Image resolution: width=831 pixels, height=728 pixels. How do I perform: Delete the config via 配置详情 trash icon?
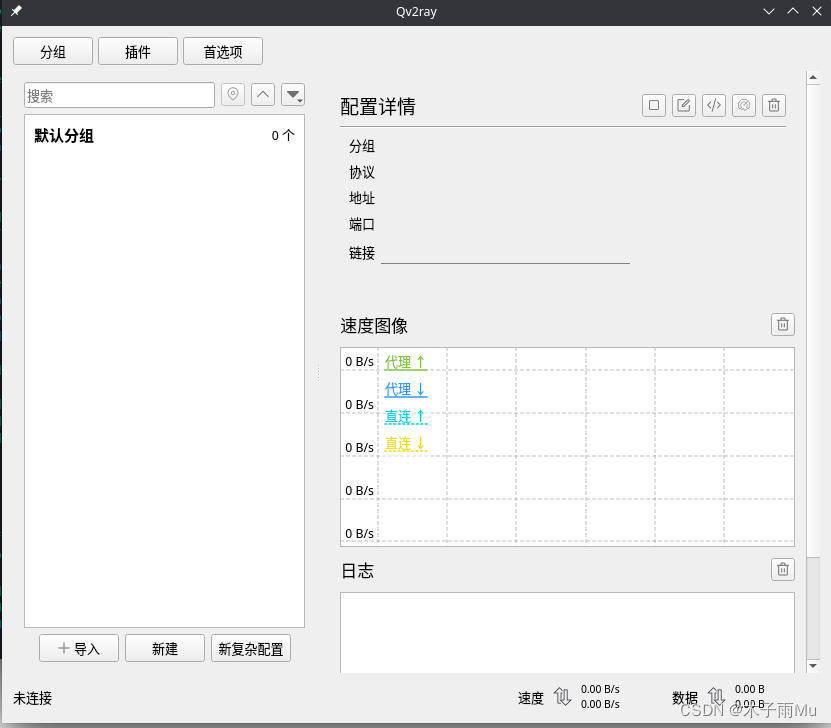pos(774,105)
